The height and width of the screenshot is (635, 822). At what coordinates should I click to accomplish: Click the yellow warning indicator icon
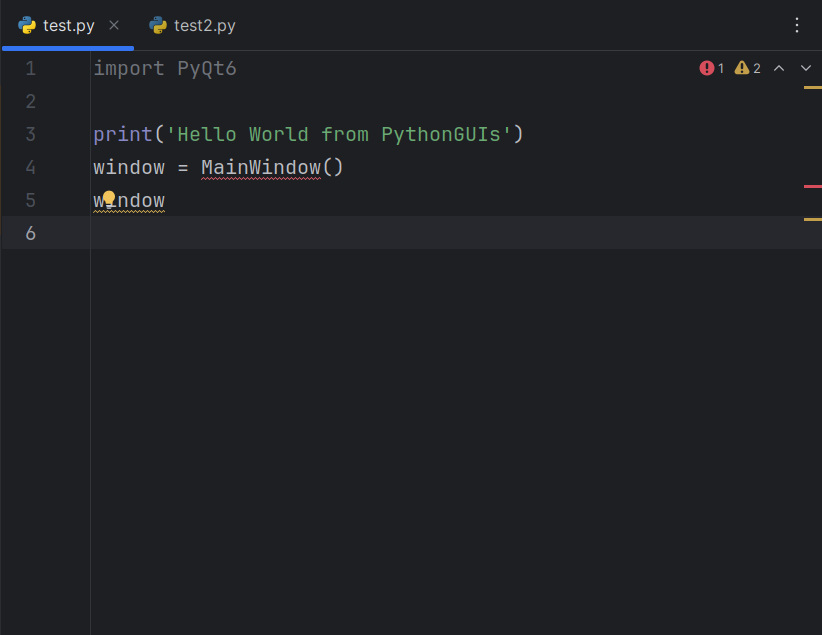(x=742, y=68)
